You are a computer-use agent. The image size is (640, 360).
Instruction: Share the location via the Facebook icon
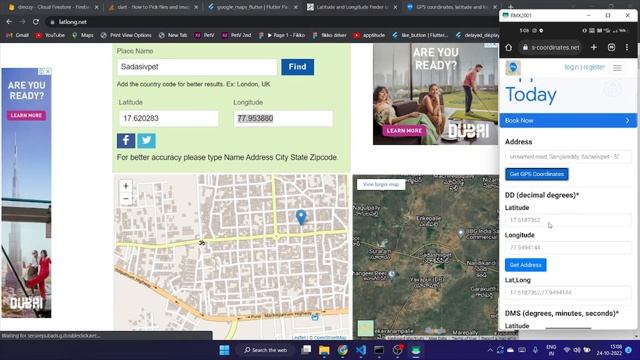[126, 140]
